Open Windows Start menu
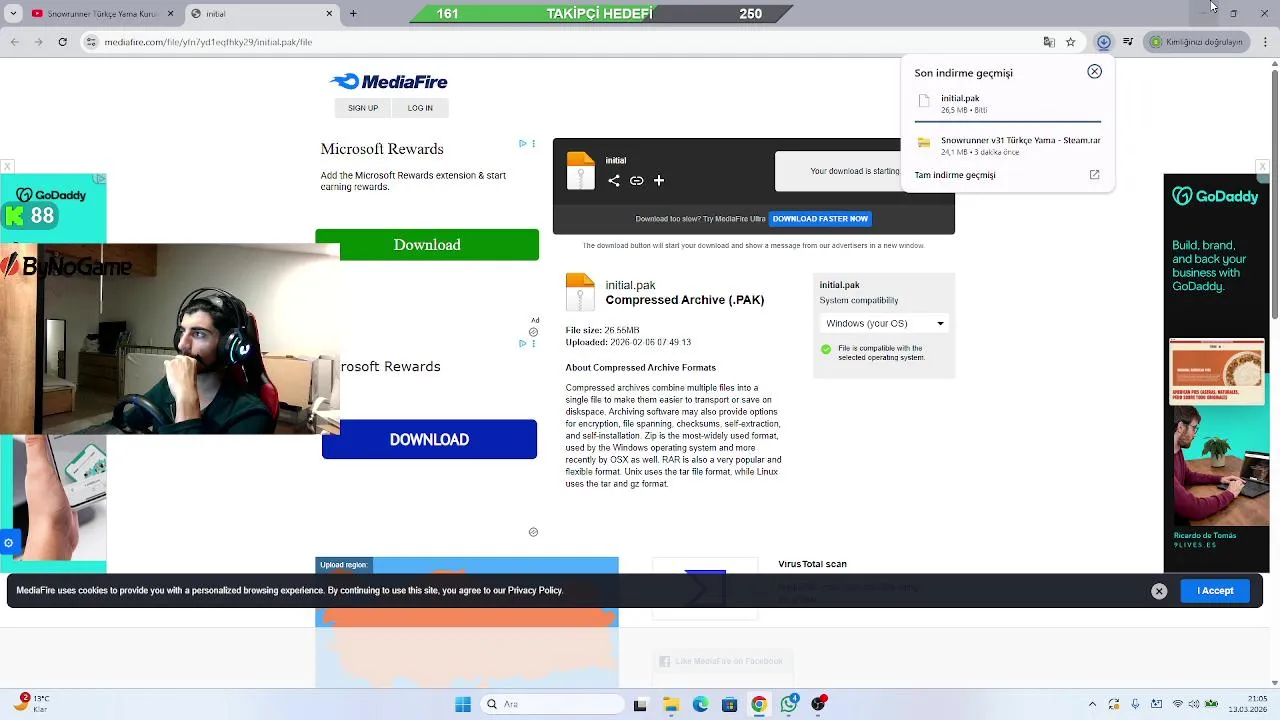Screen dimensions: 1280x720 click(x=463, y=704)
